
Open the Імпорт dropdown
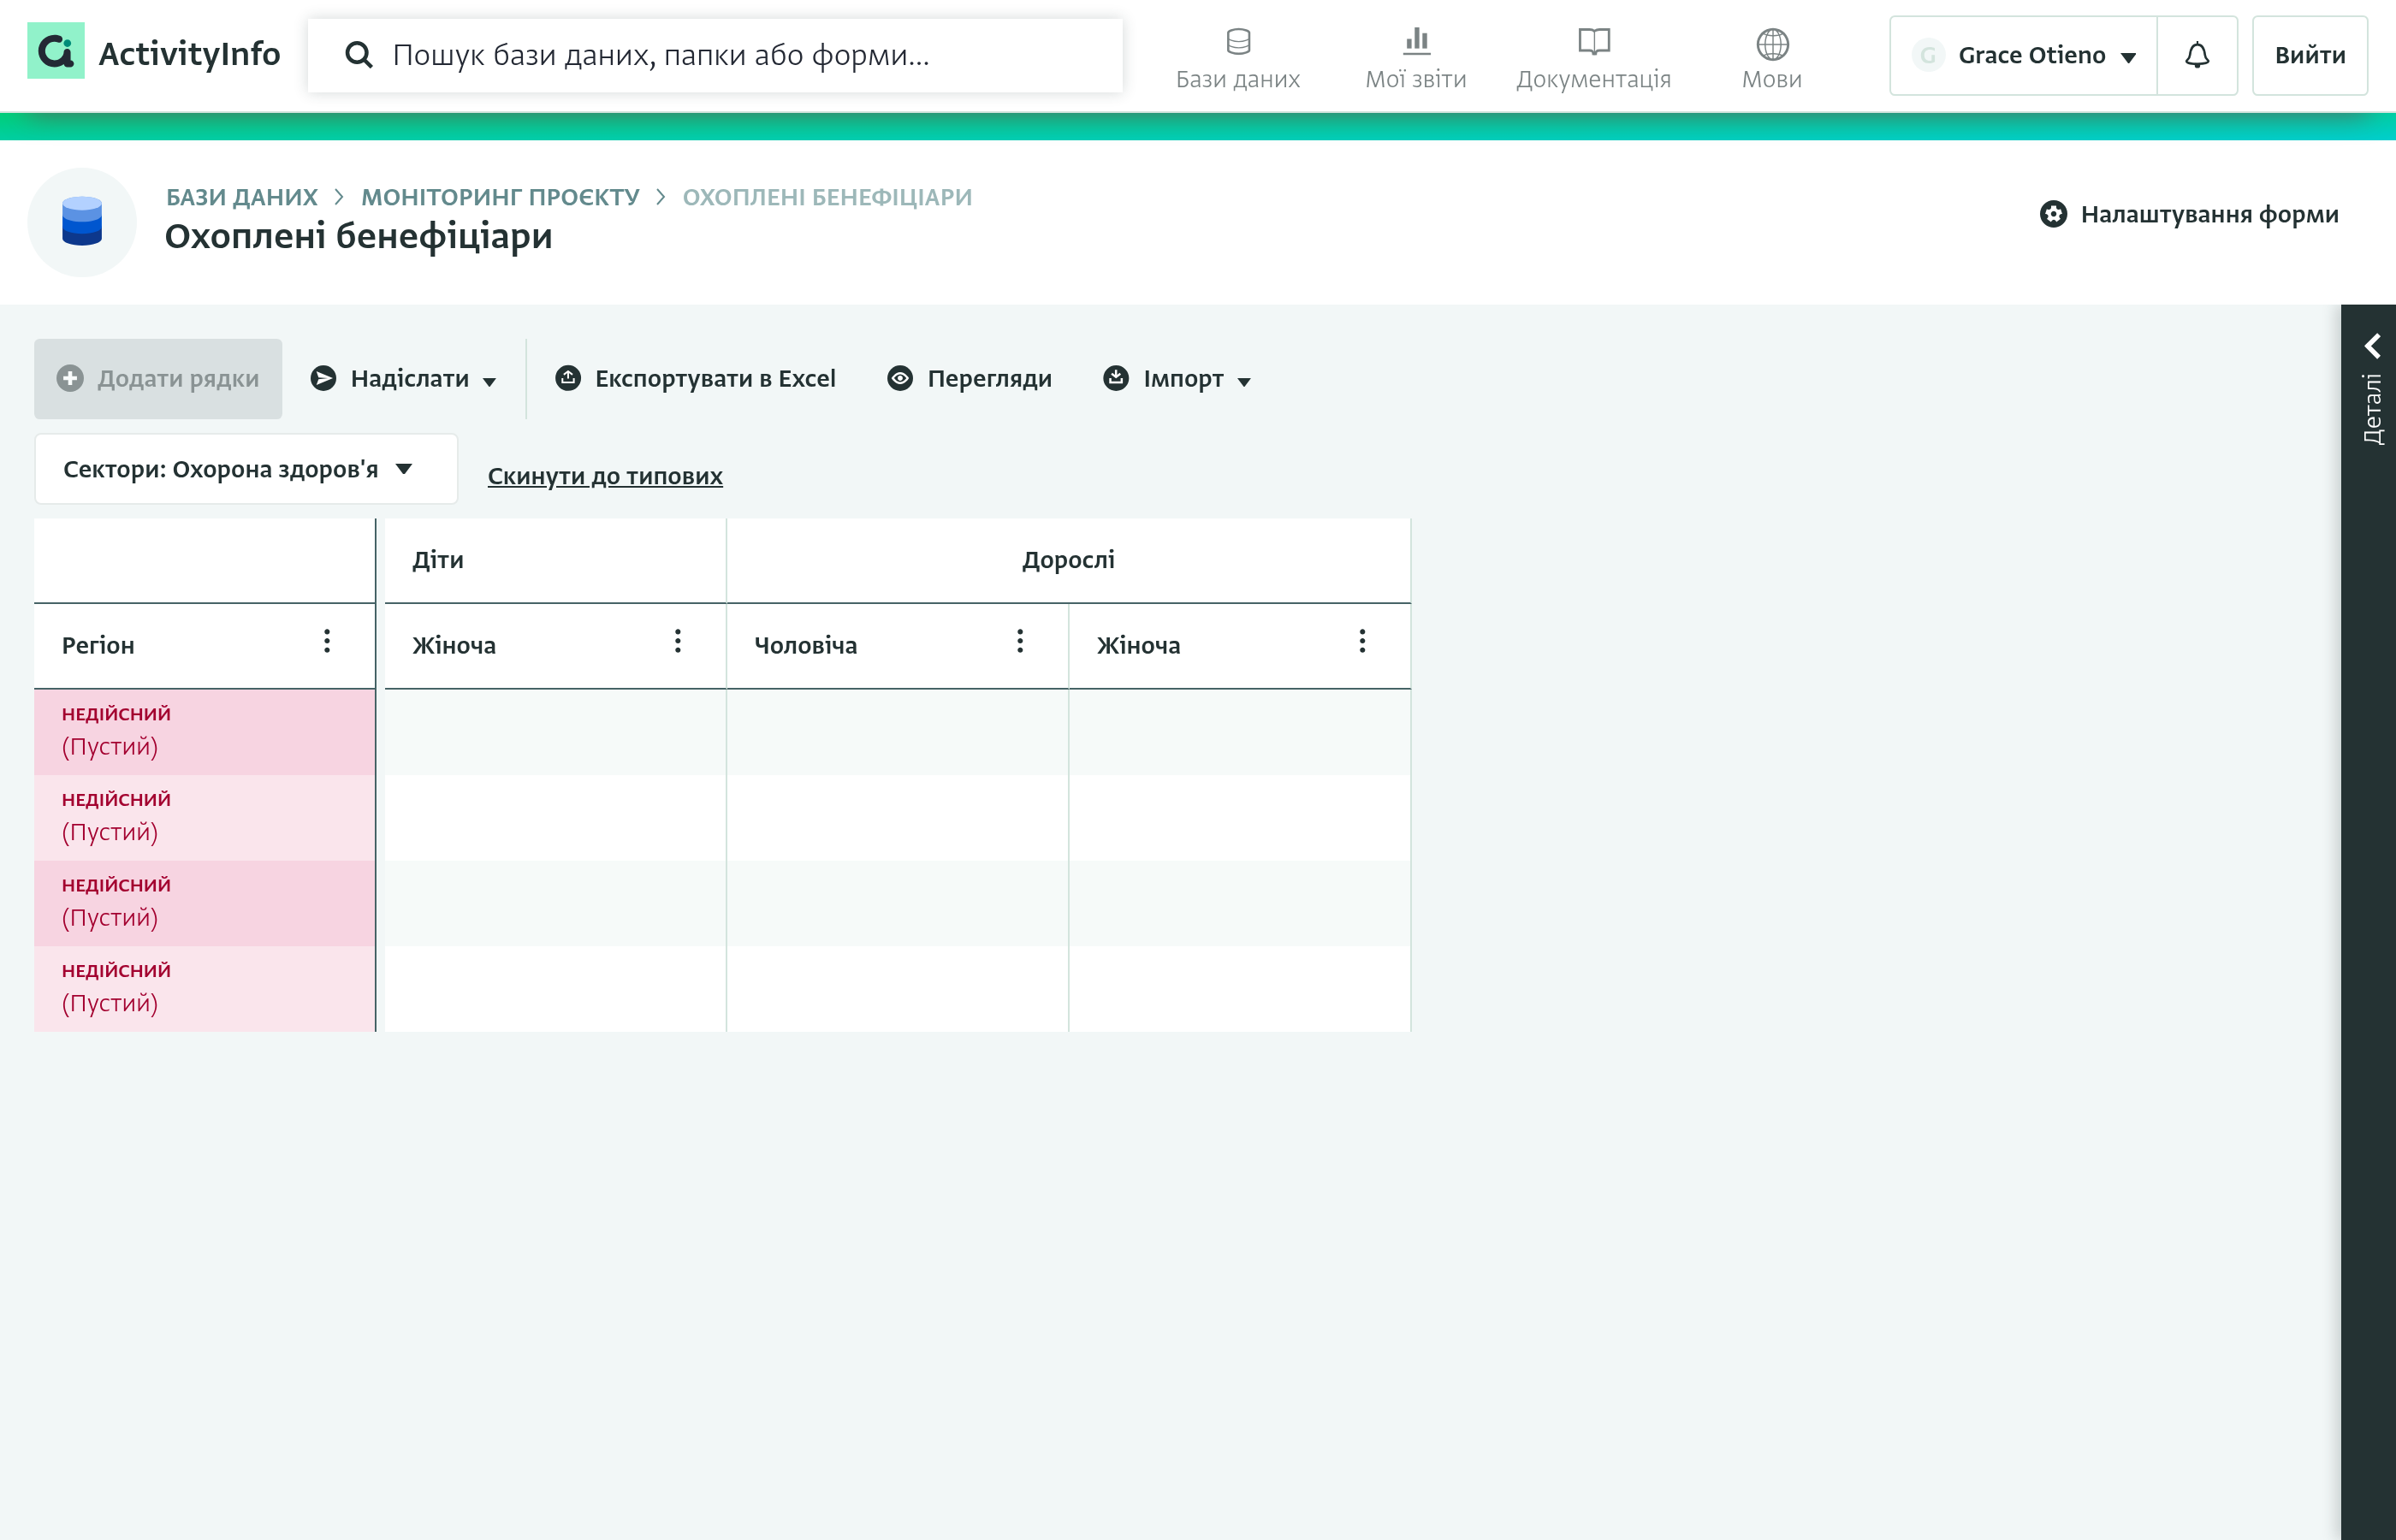[1177, 379]
